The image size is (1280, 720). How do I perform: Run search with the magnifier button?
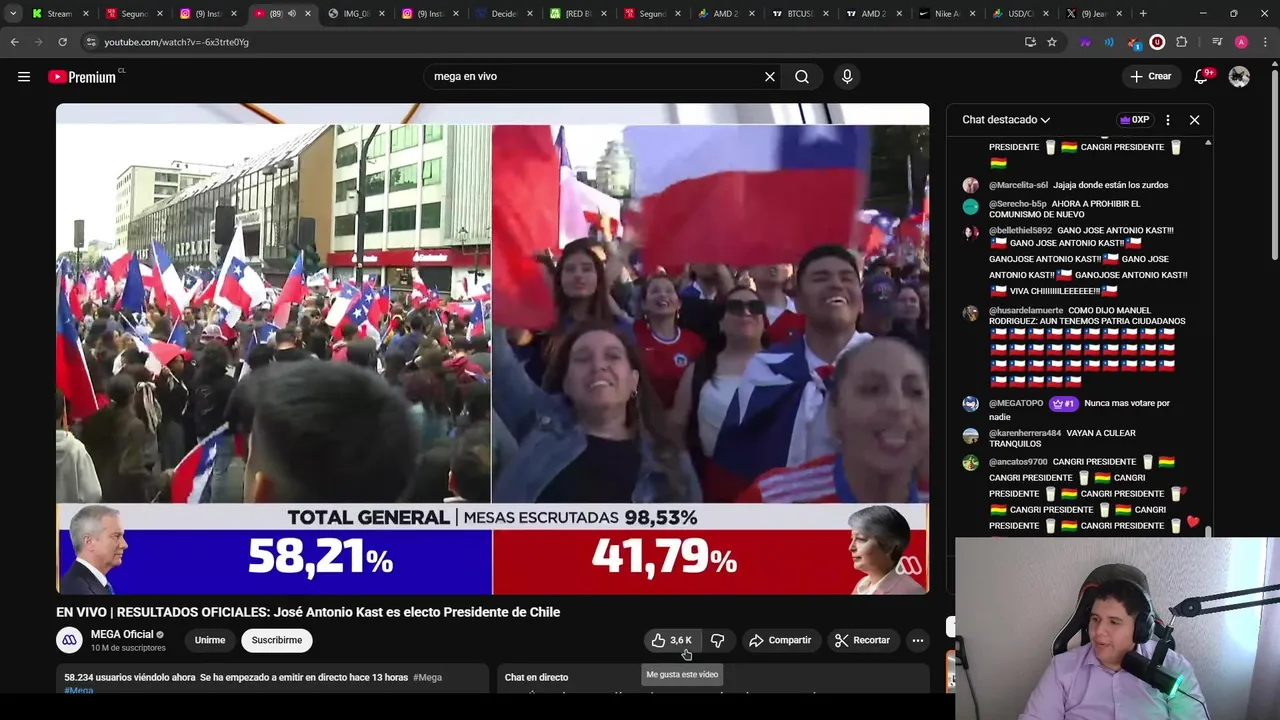[x=802, y=77]
